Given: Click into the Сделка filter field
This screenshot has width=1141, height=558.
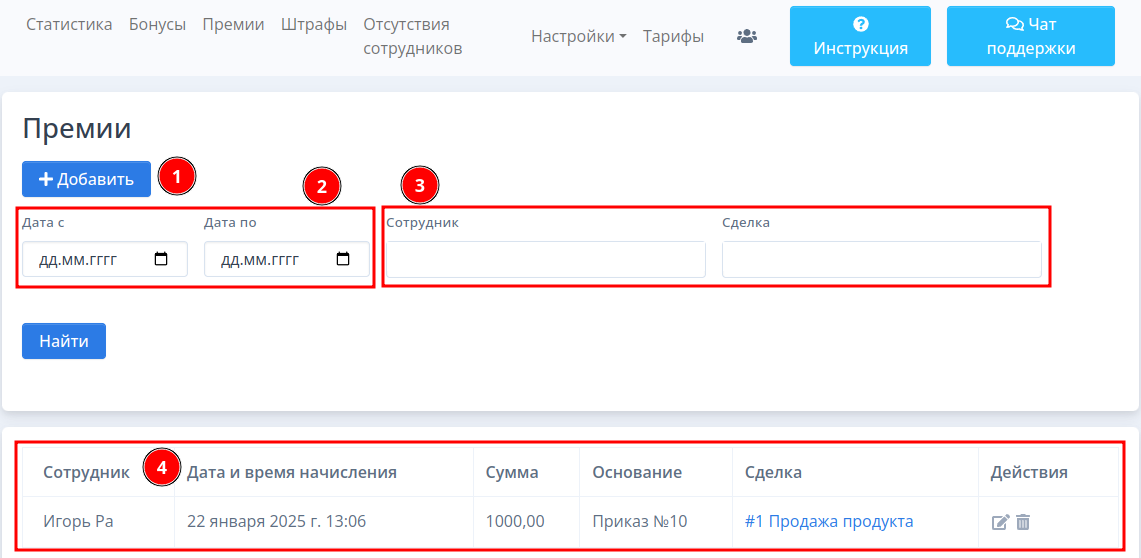Looking at the screenshot, I should (882, 260).
